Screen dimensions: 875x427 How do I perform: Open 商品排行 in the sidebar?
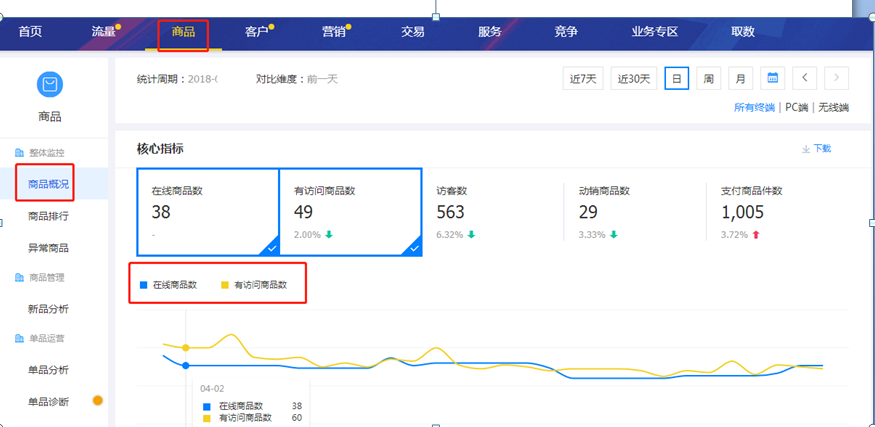[x=48, y=216]
